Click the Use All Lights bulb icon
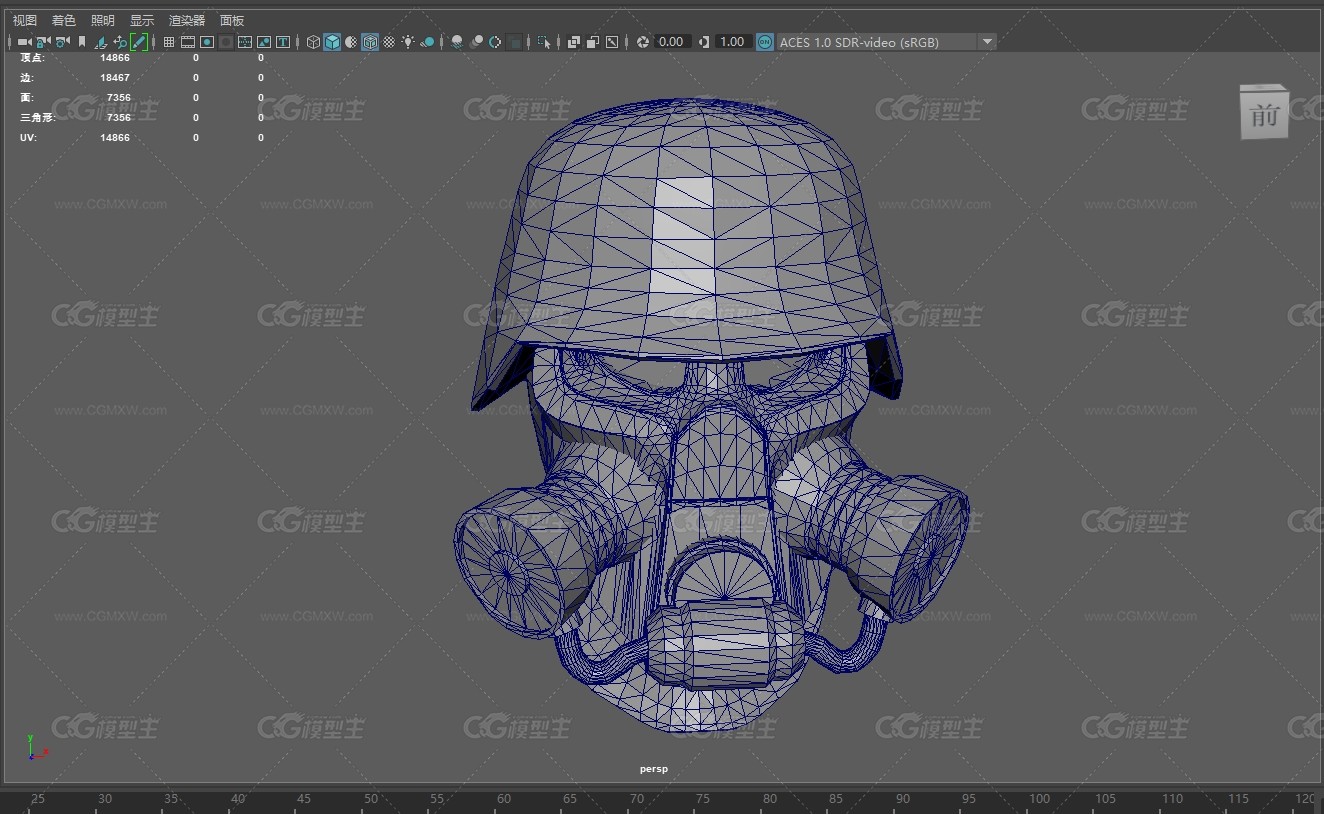 [x=408, y=42]
